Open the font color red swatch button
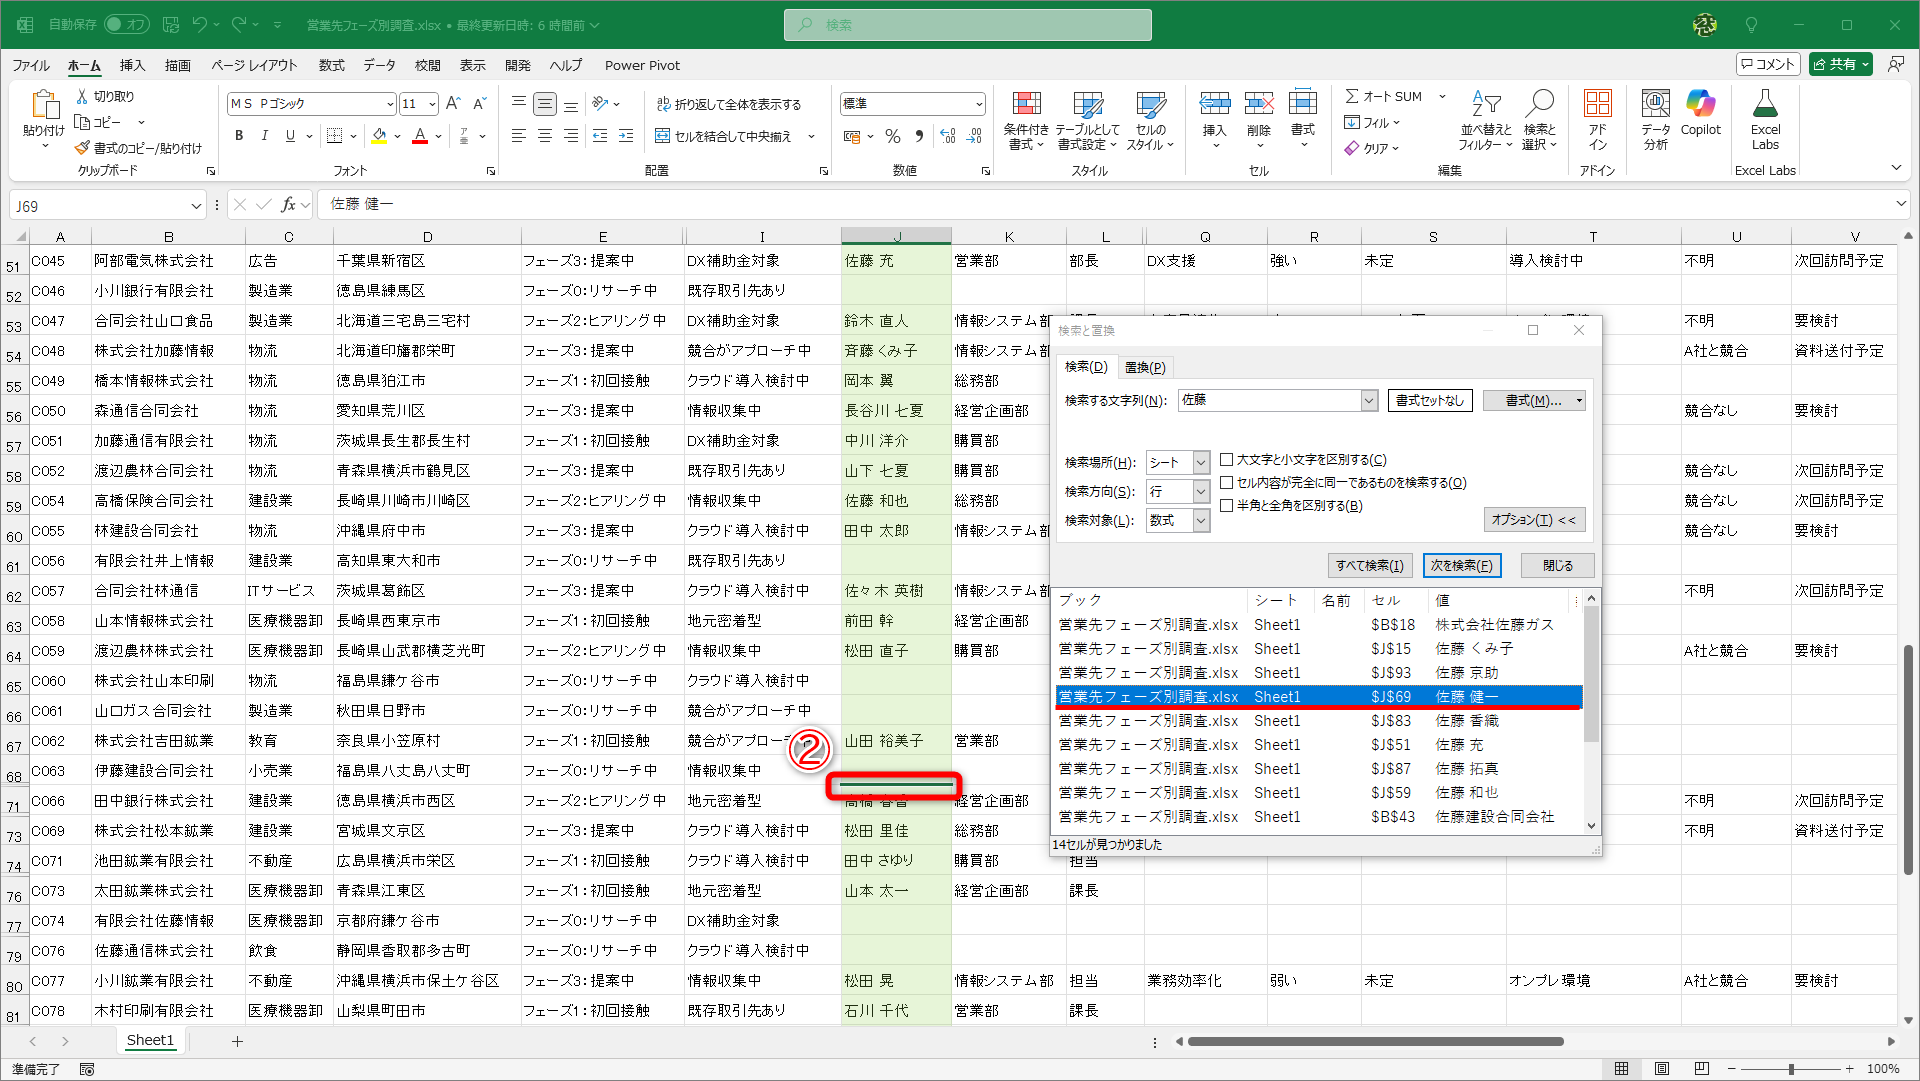 coord(421,136)
